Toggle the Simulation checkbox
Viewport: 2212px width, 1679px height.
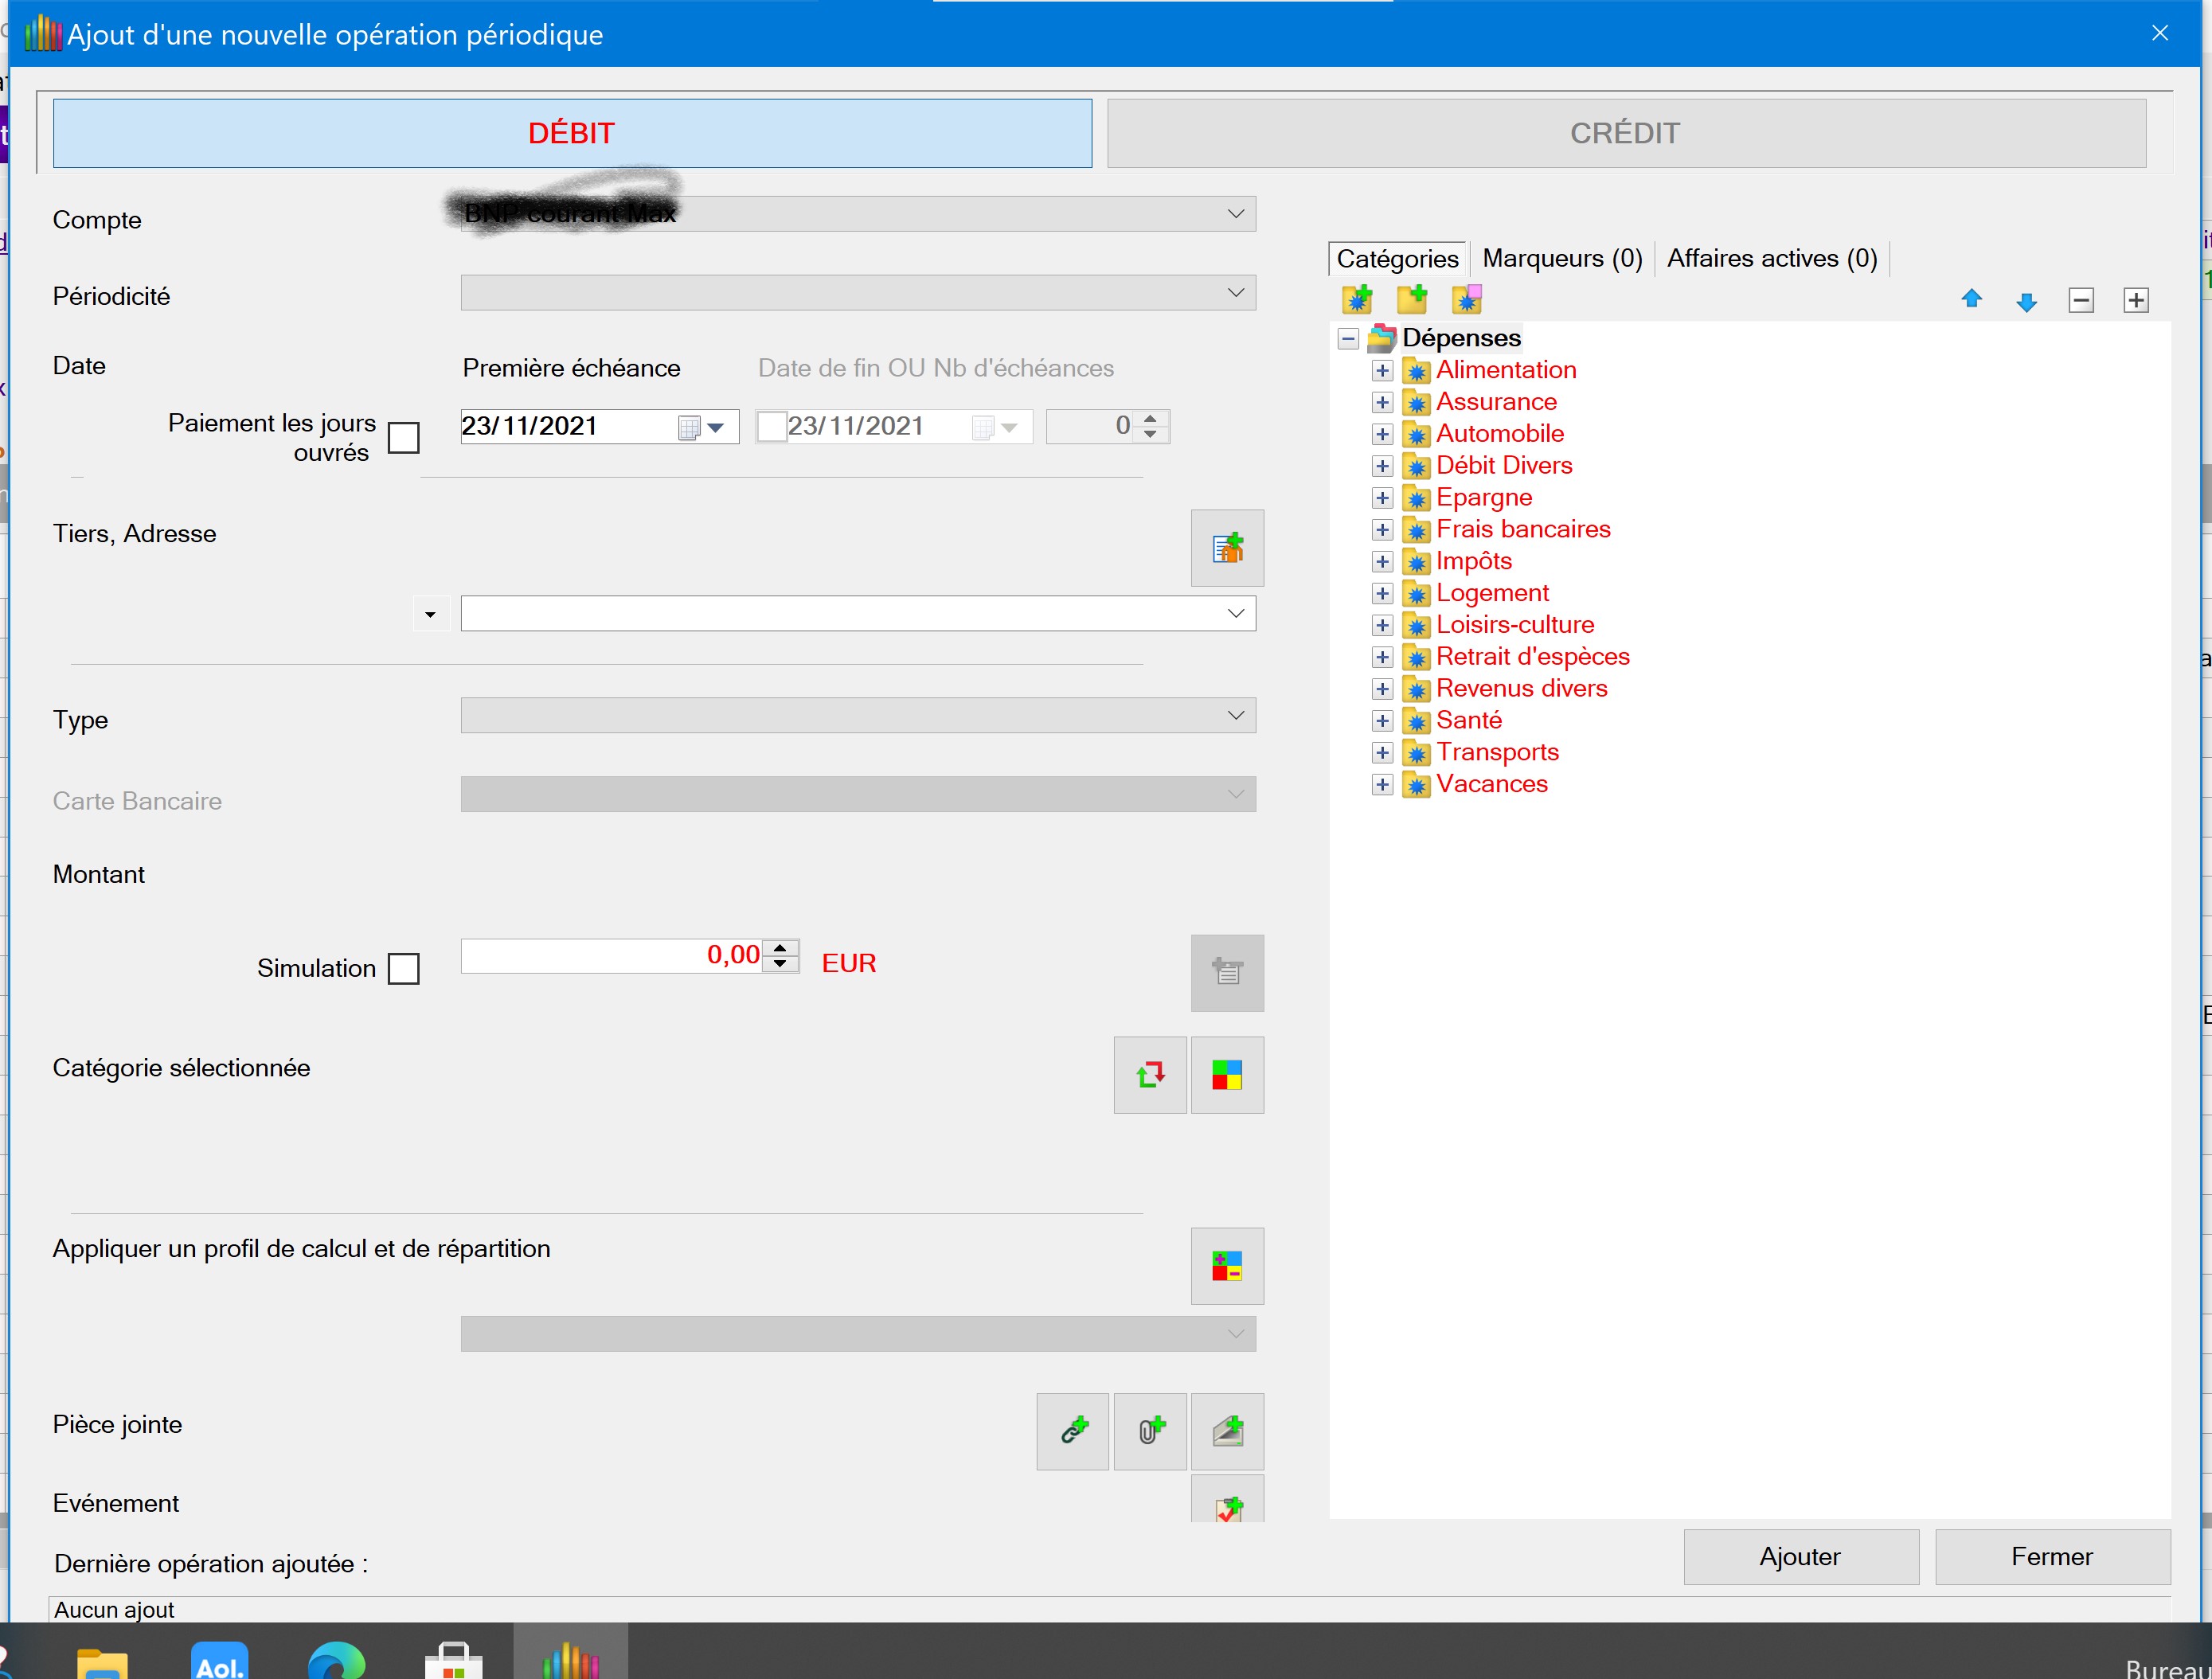[403, 968]
